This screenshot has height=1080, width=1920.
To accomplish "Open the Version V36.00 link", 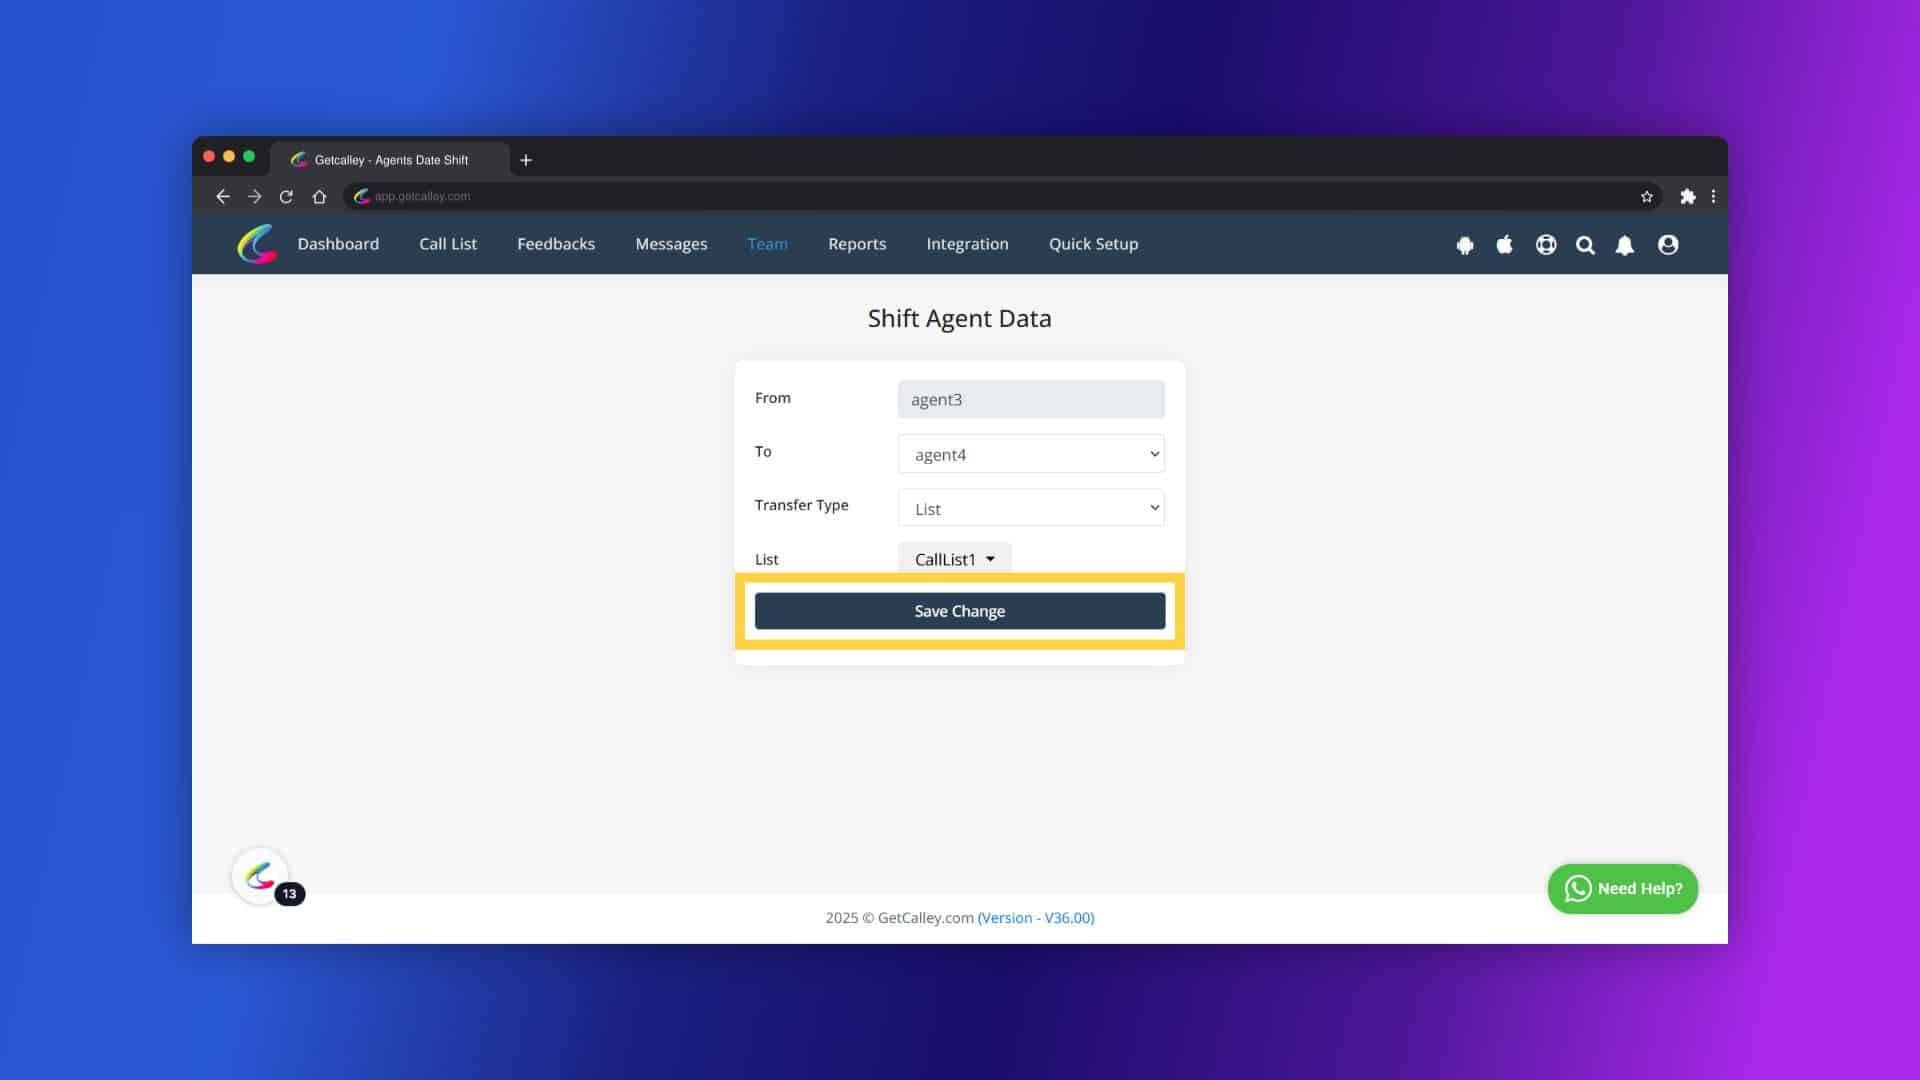I will click(x=1035, y=916).
